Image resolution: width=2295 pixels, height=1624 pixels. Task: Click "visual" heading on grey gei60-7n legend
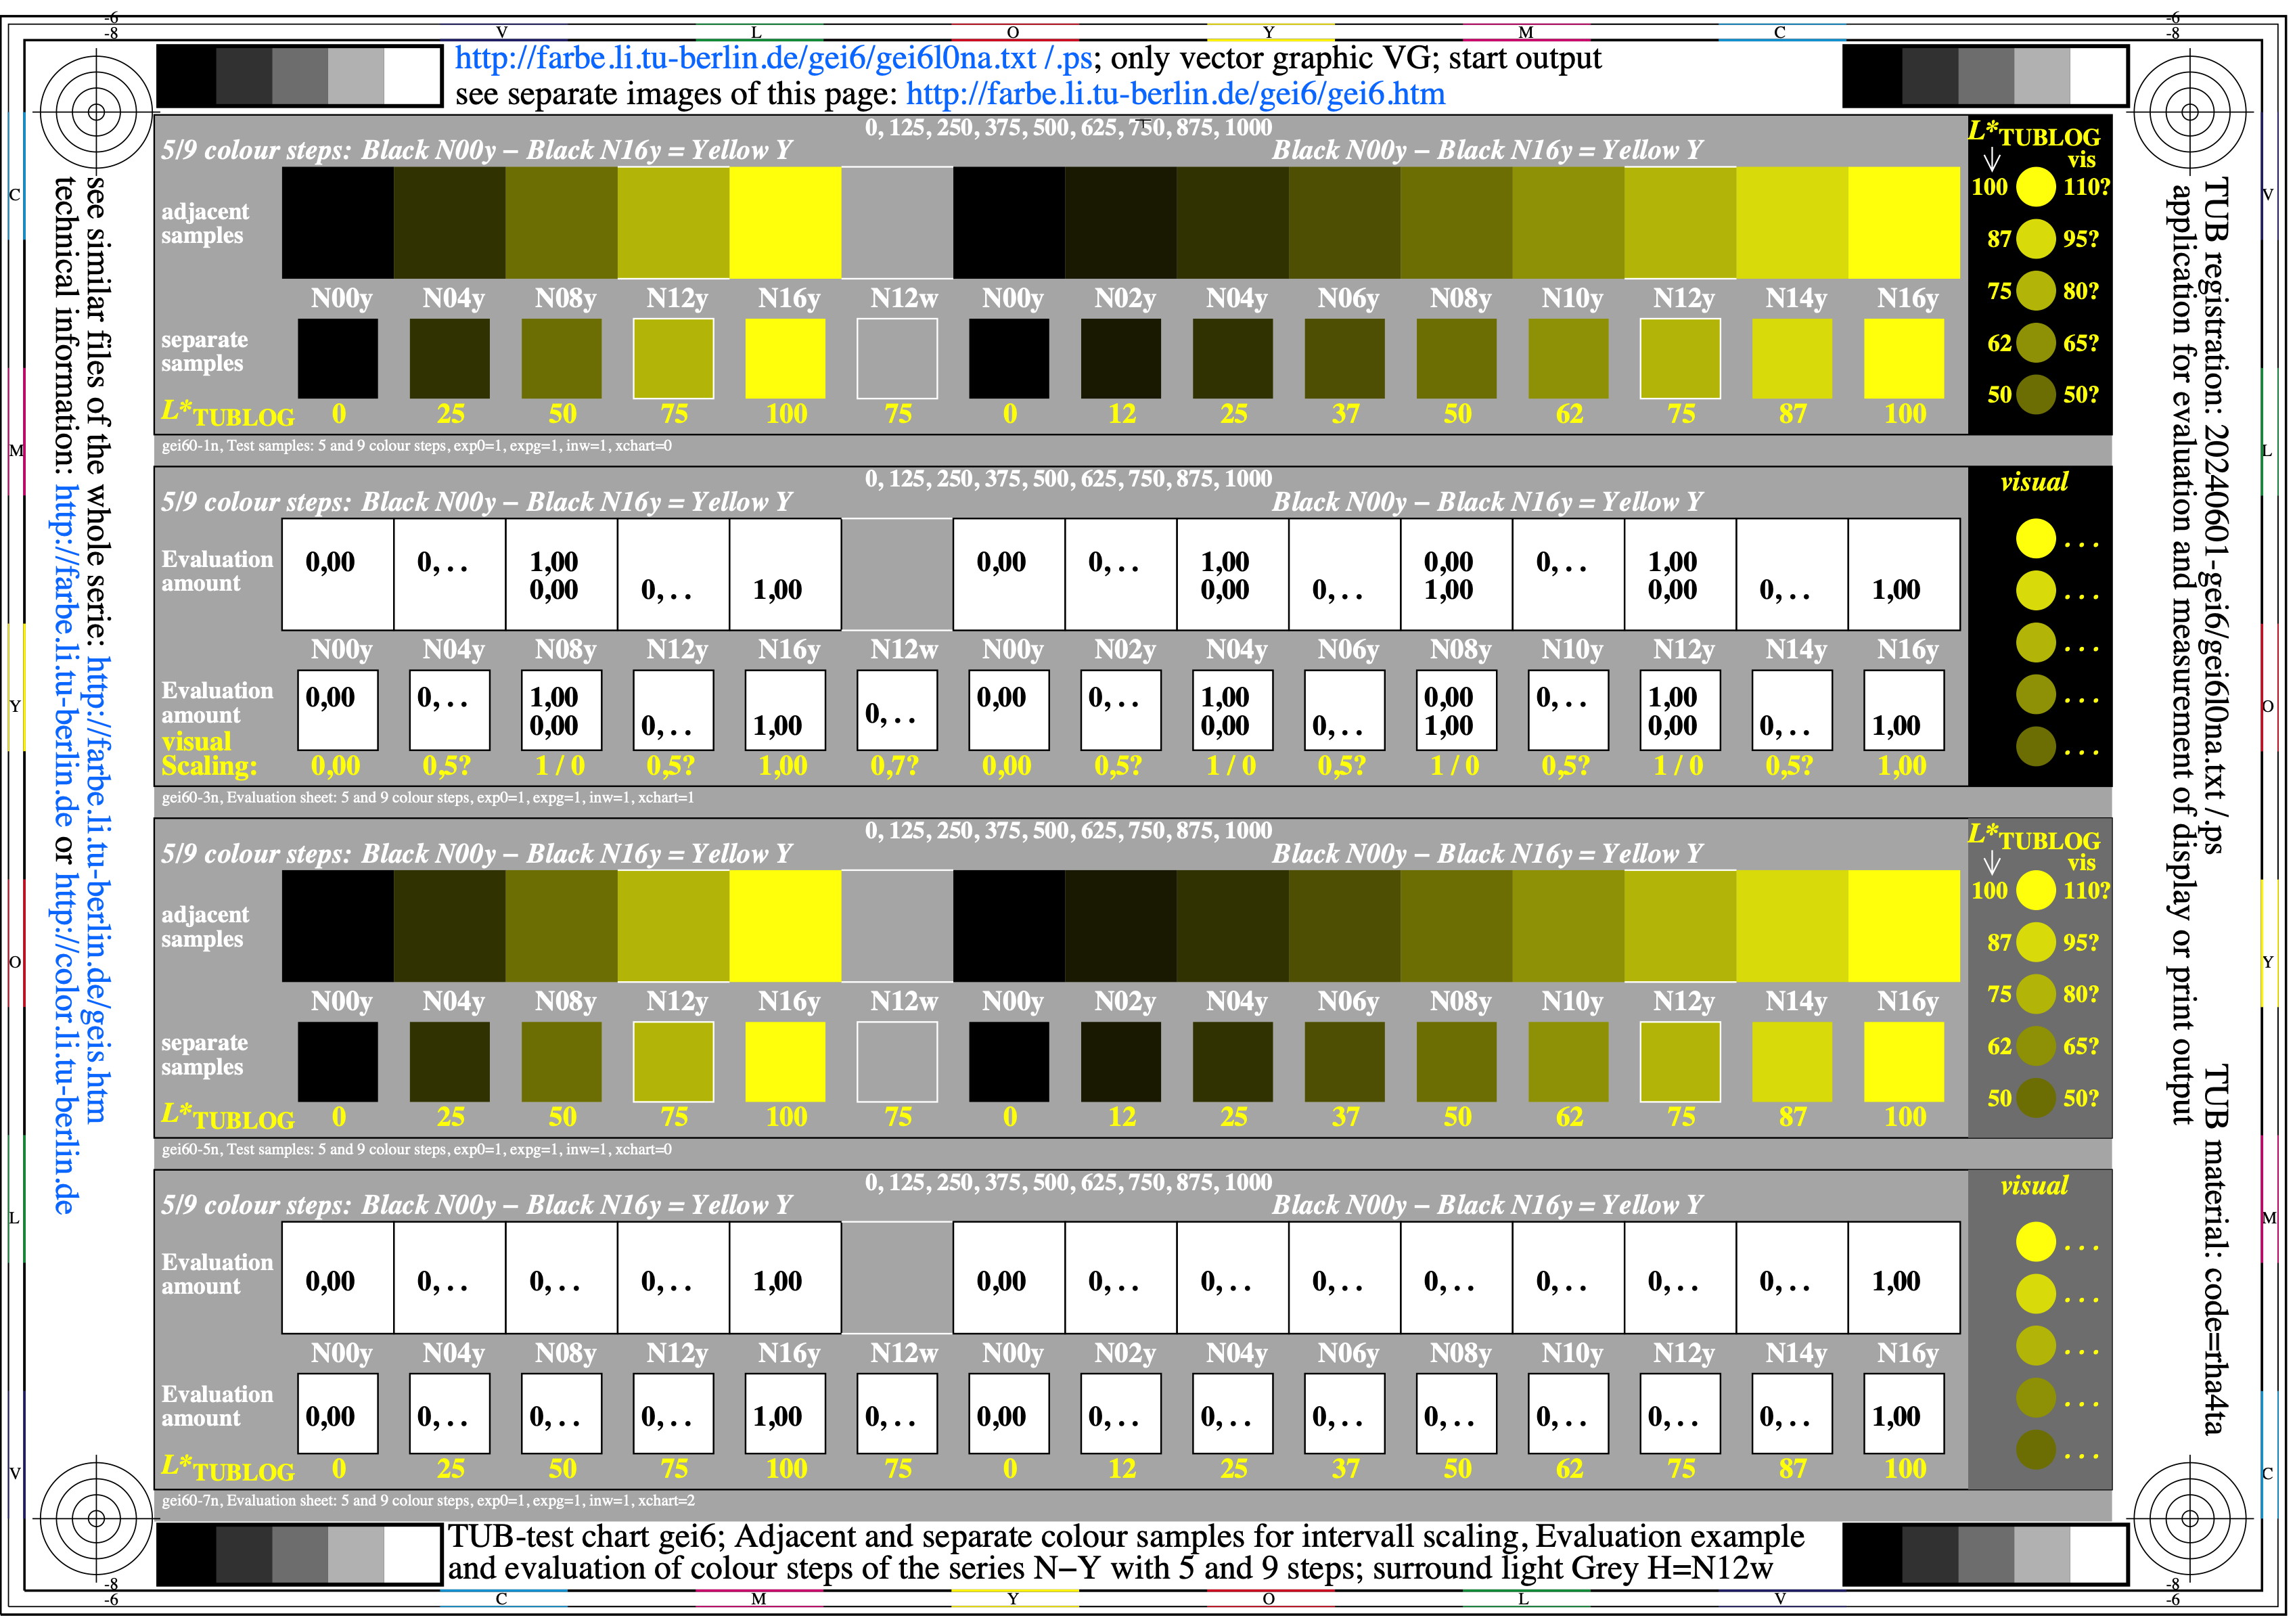pos(2034,1186)
